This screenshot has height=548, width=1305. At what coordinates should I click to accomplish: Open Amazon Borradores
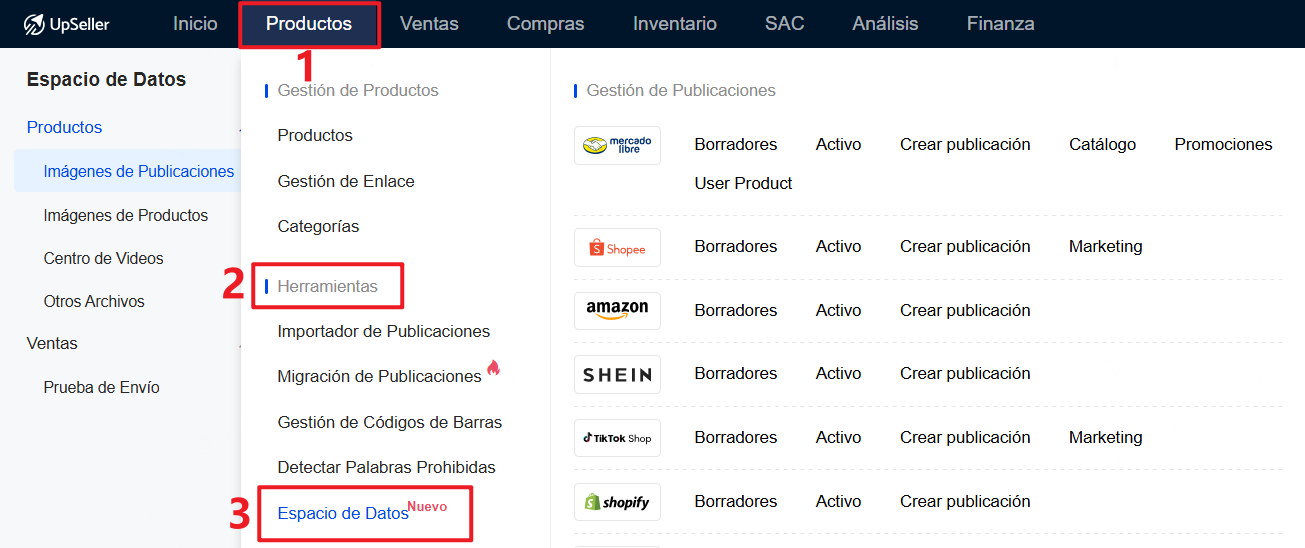[736, 310]
